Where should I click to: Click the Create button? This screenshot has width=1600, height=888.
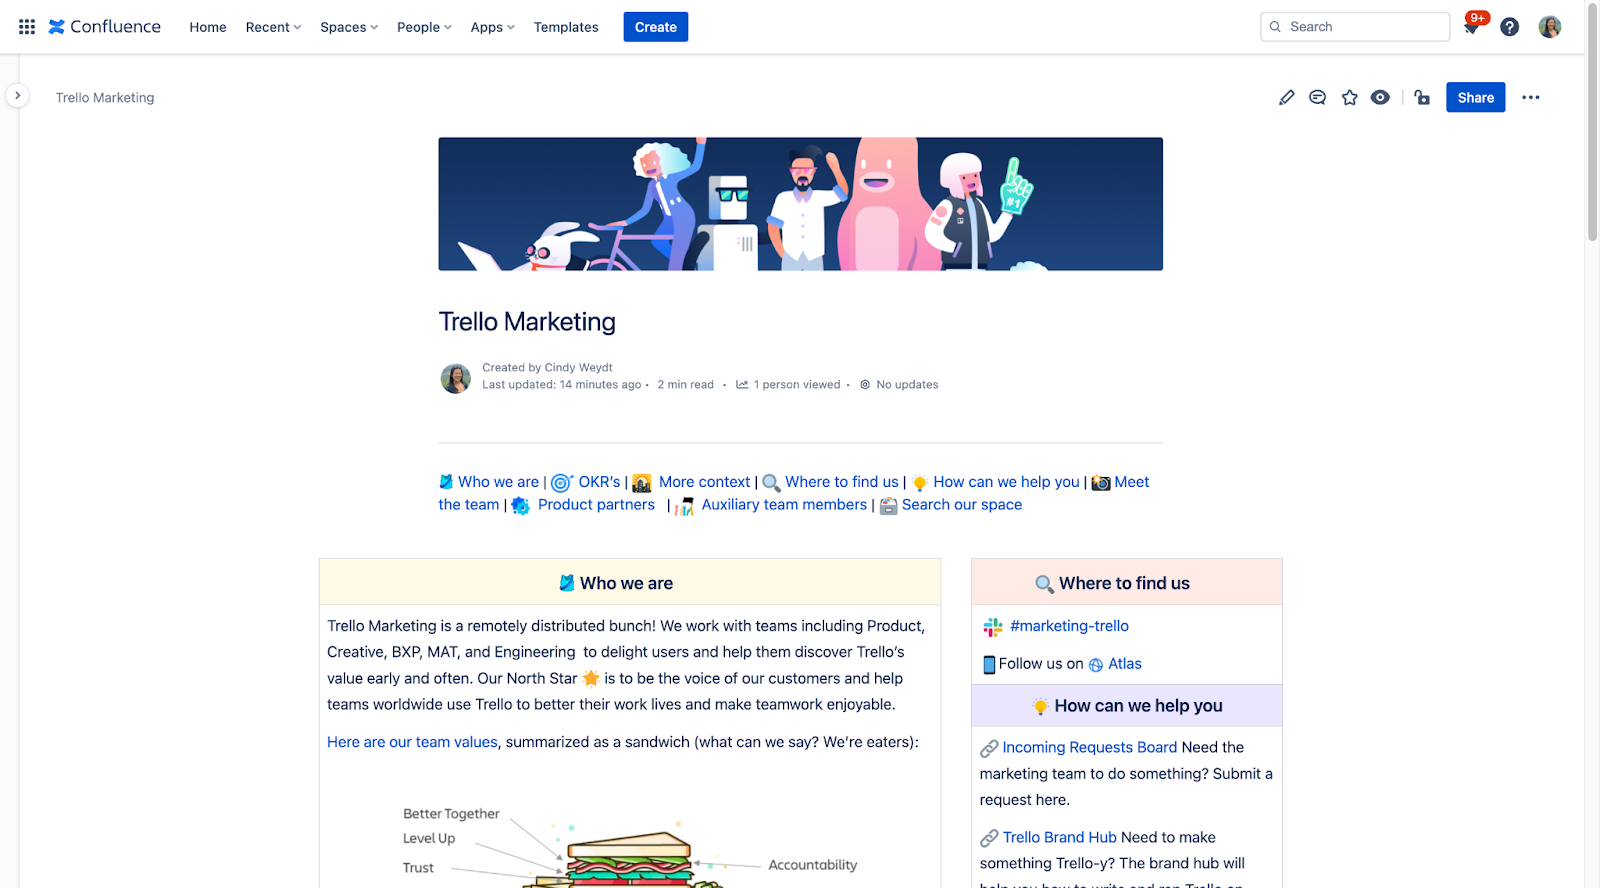[656, 27]
